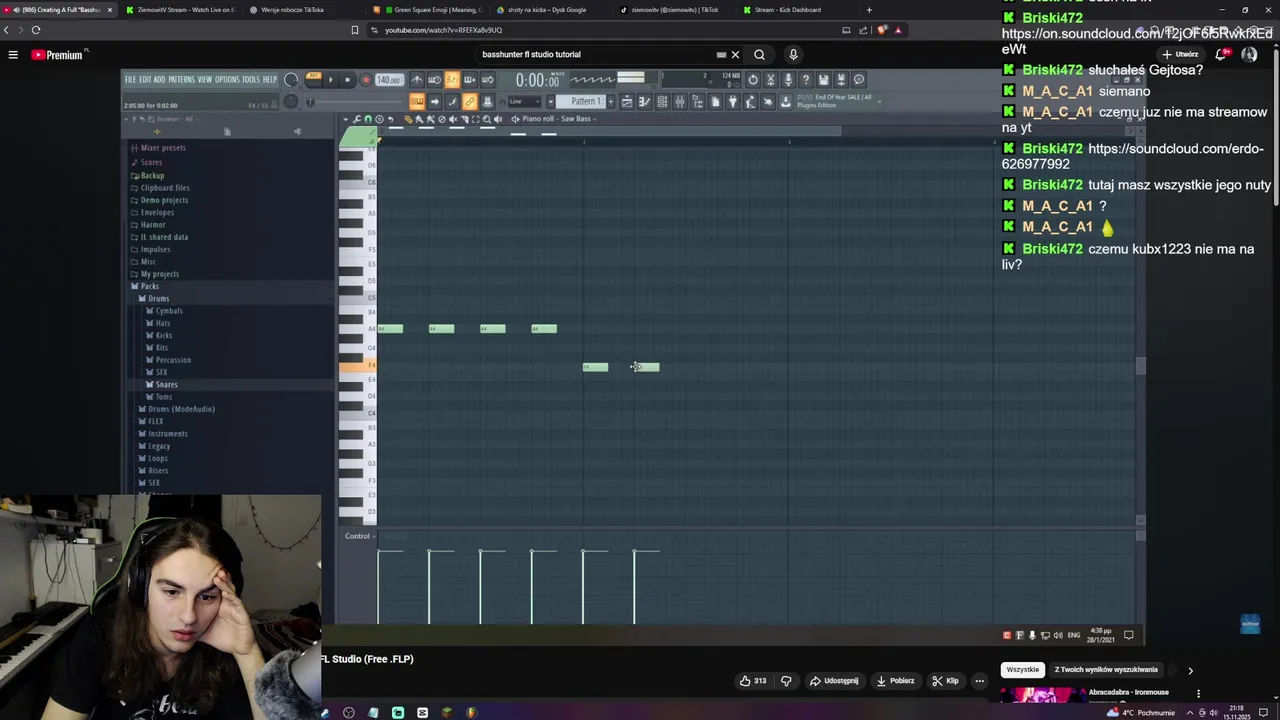1280x720 pixels.
Task: Open the TOOLS menu in FL Studio
Action: tap(251, 79)
